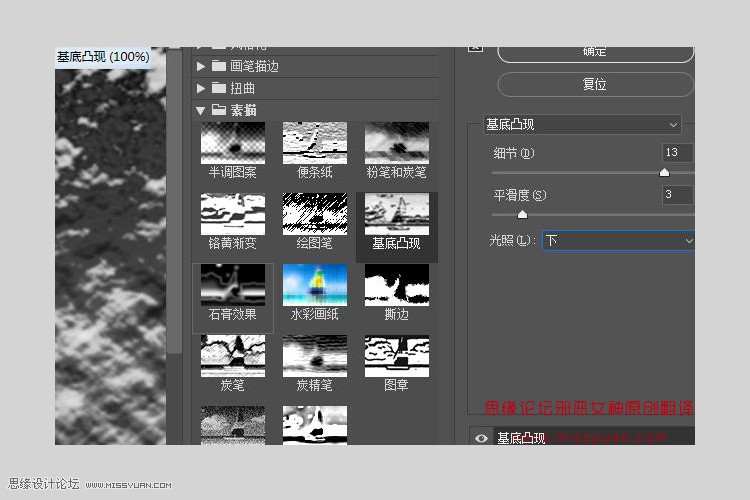Select the 便条纸 filter thumbnail

tap(315, 143)
